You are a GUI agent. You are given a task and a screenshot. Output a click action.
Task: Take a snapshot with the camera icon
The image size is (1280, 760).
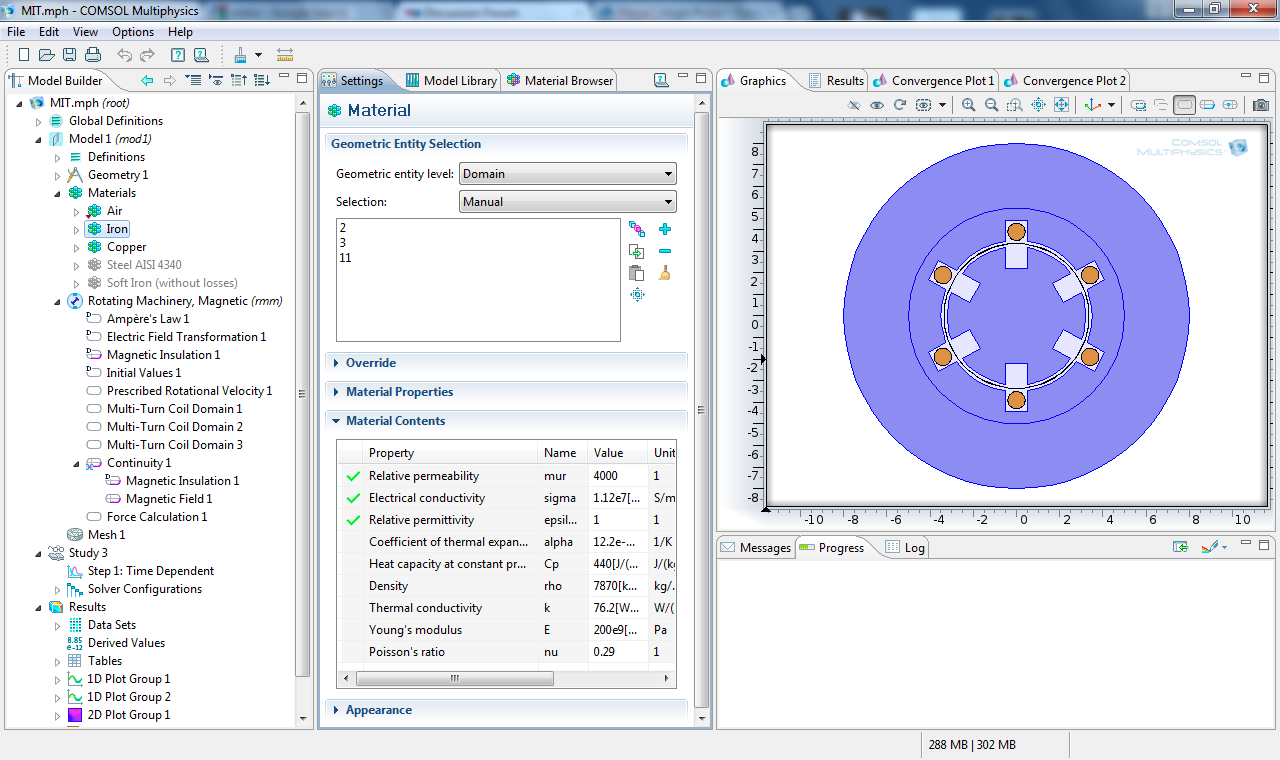click(x=1261, y=105)
